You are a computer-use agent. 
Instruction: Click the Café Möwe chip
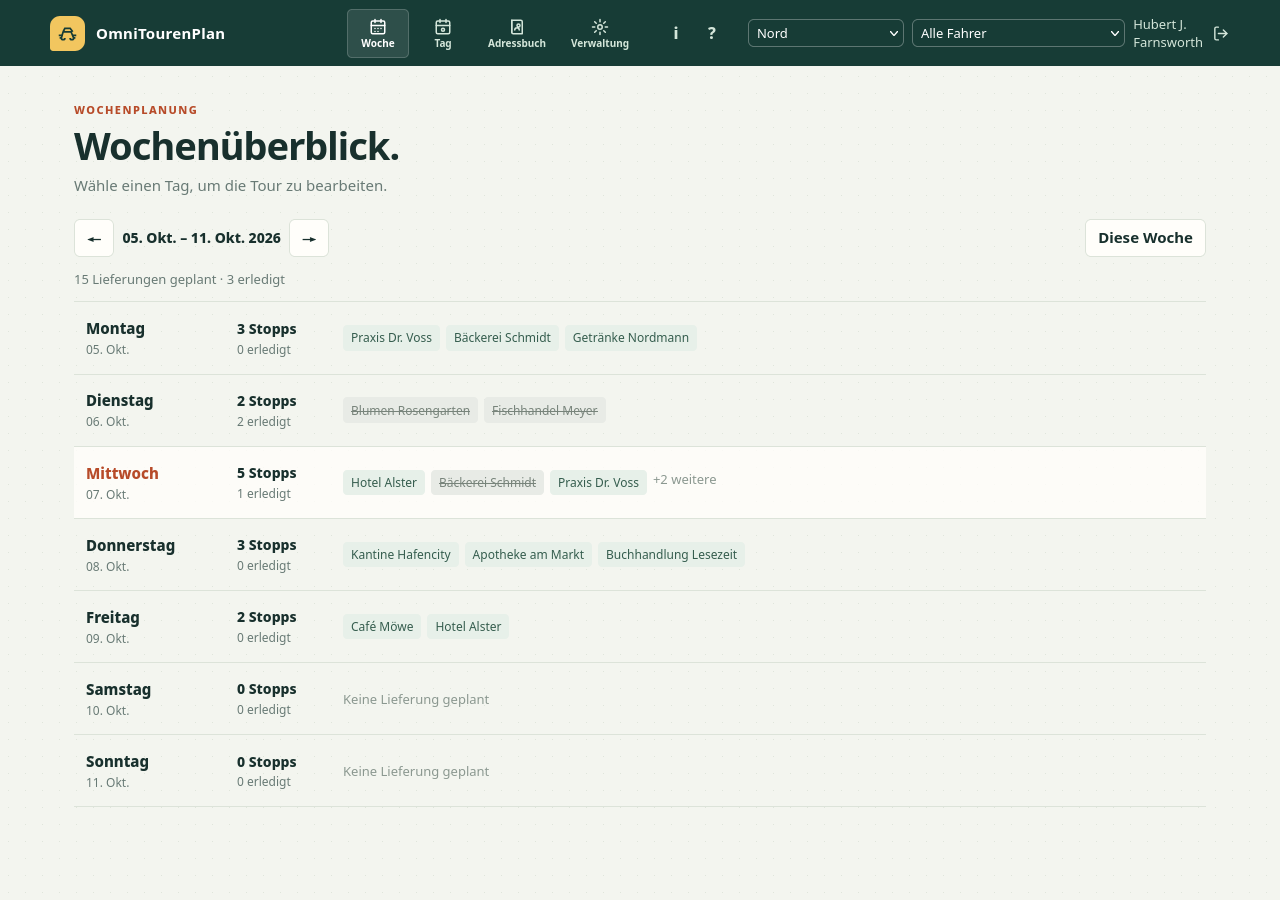[x=382, y=626]
